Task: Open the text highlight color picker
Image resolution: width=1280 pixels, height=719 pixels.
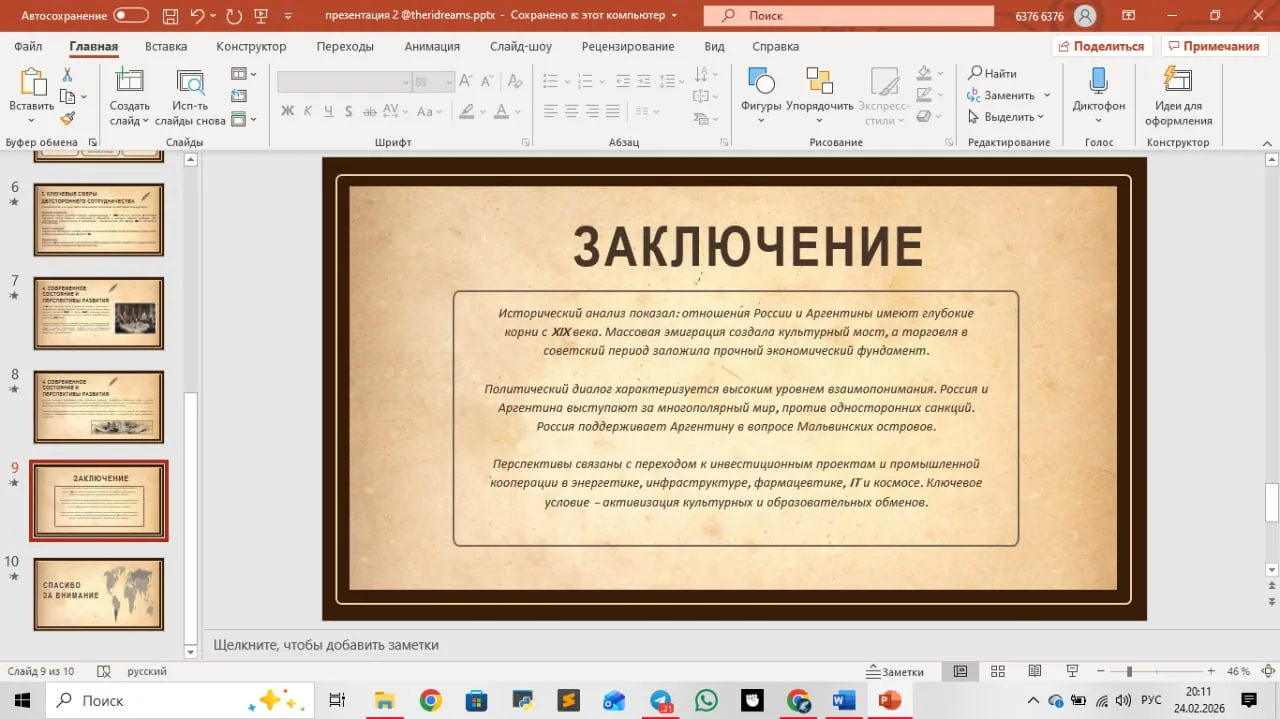Action: [x=468, y=111]
